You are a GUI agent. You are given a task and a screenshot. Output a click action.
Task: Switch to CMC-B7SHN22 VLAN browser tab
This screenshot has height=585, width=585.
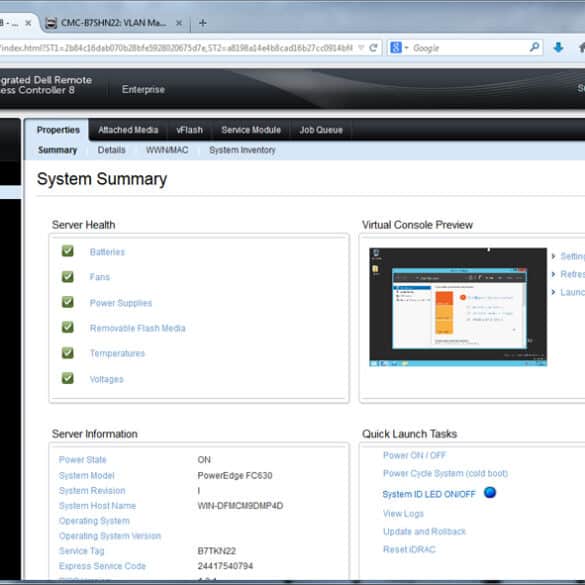[x=113, y=23]
